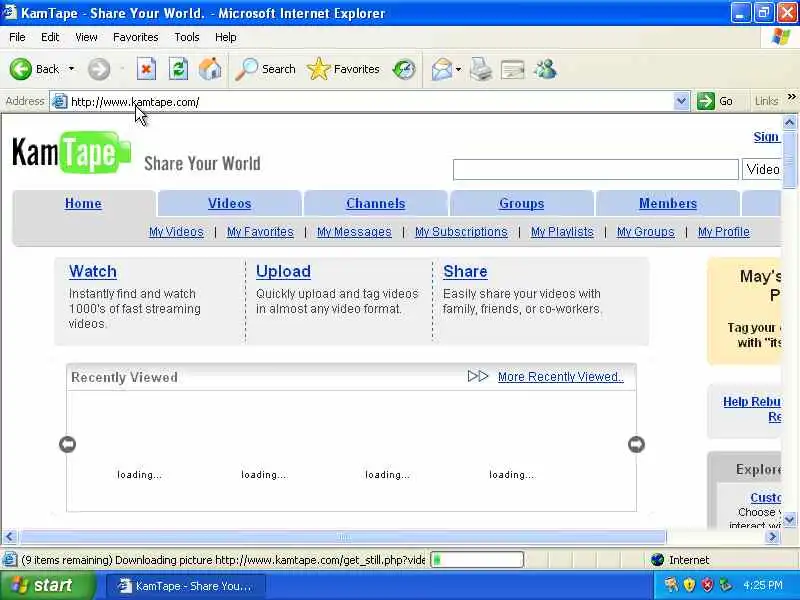This screenshot has height=600, width=800.
Task: Switch to the Channels tab
Action: click(376, 204)
